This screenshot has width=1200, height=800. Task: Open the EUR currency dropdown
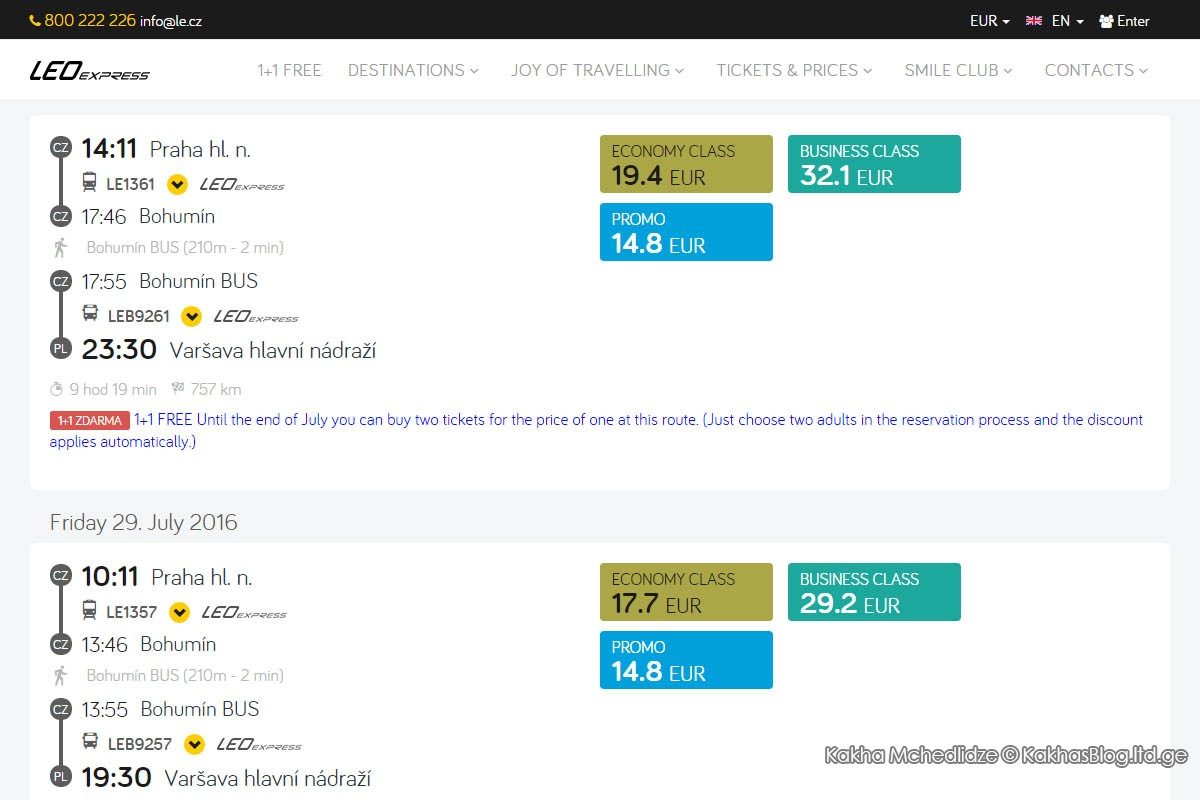click(x=989, y=21)
